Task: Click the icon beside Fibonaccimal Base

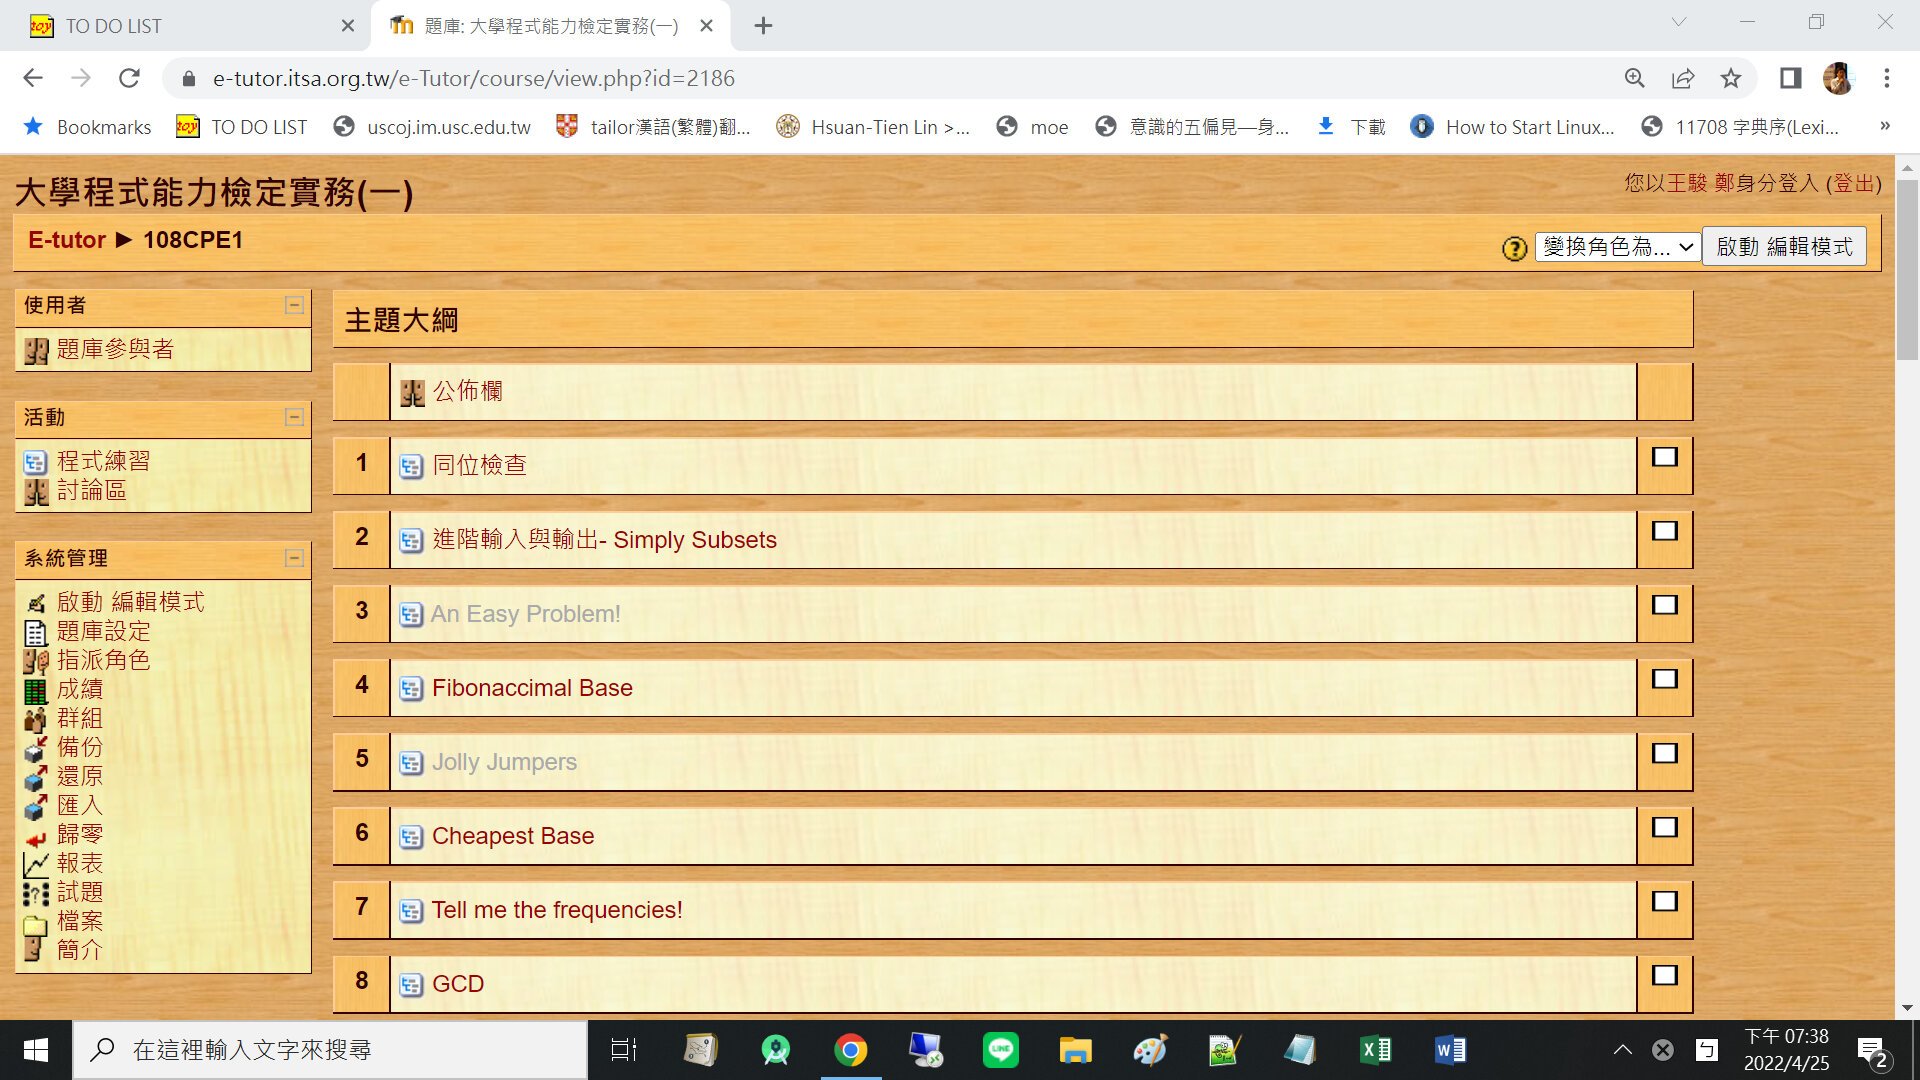Action: [411, 689]
